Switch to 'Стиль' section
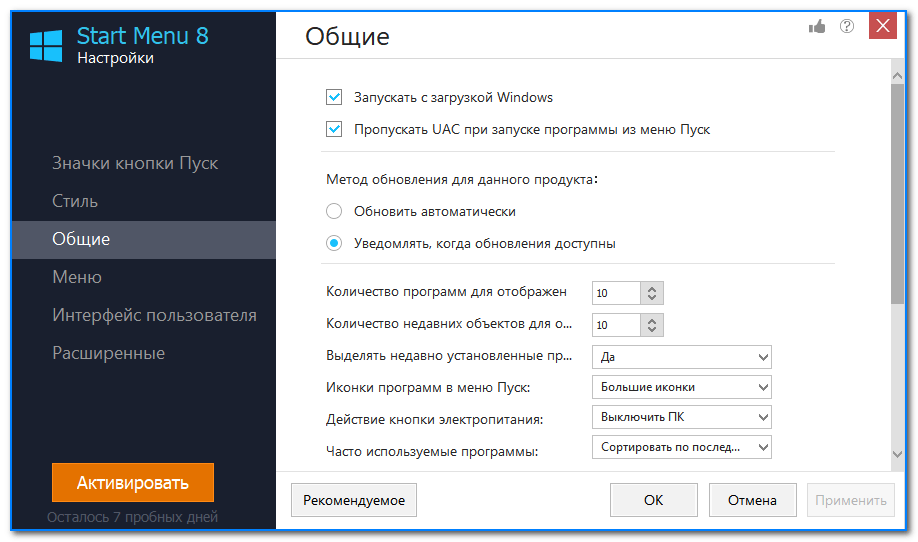The width and height of the screenshot is (918, 542). click(144, 201)
